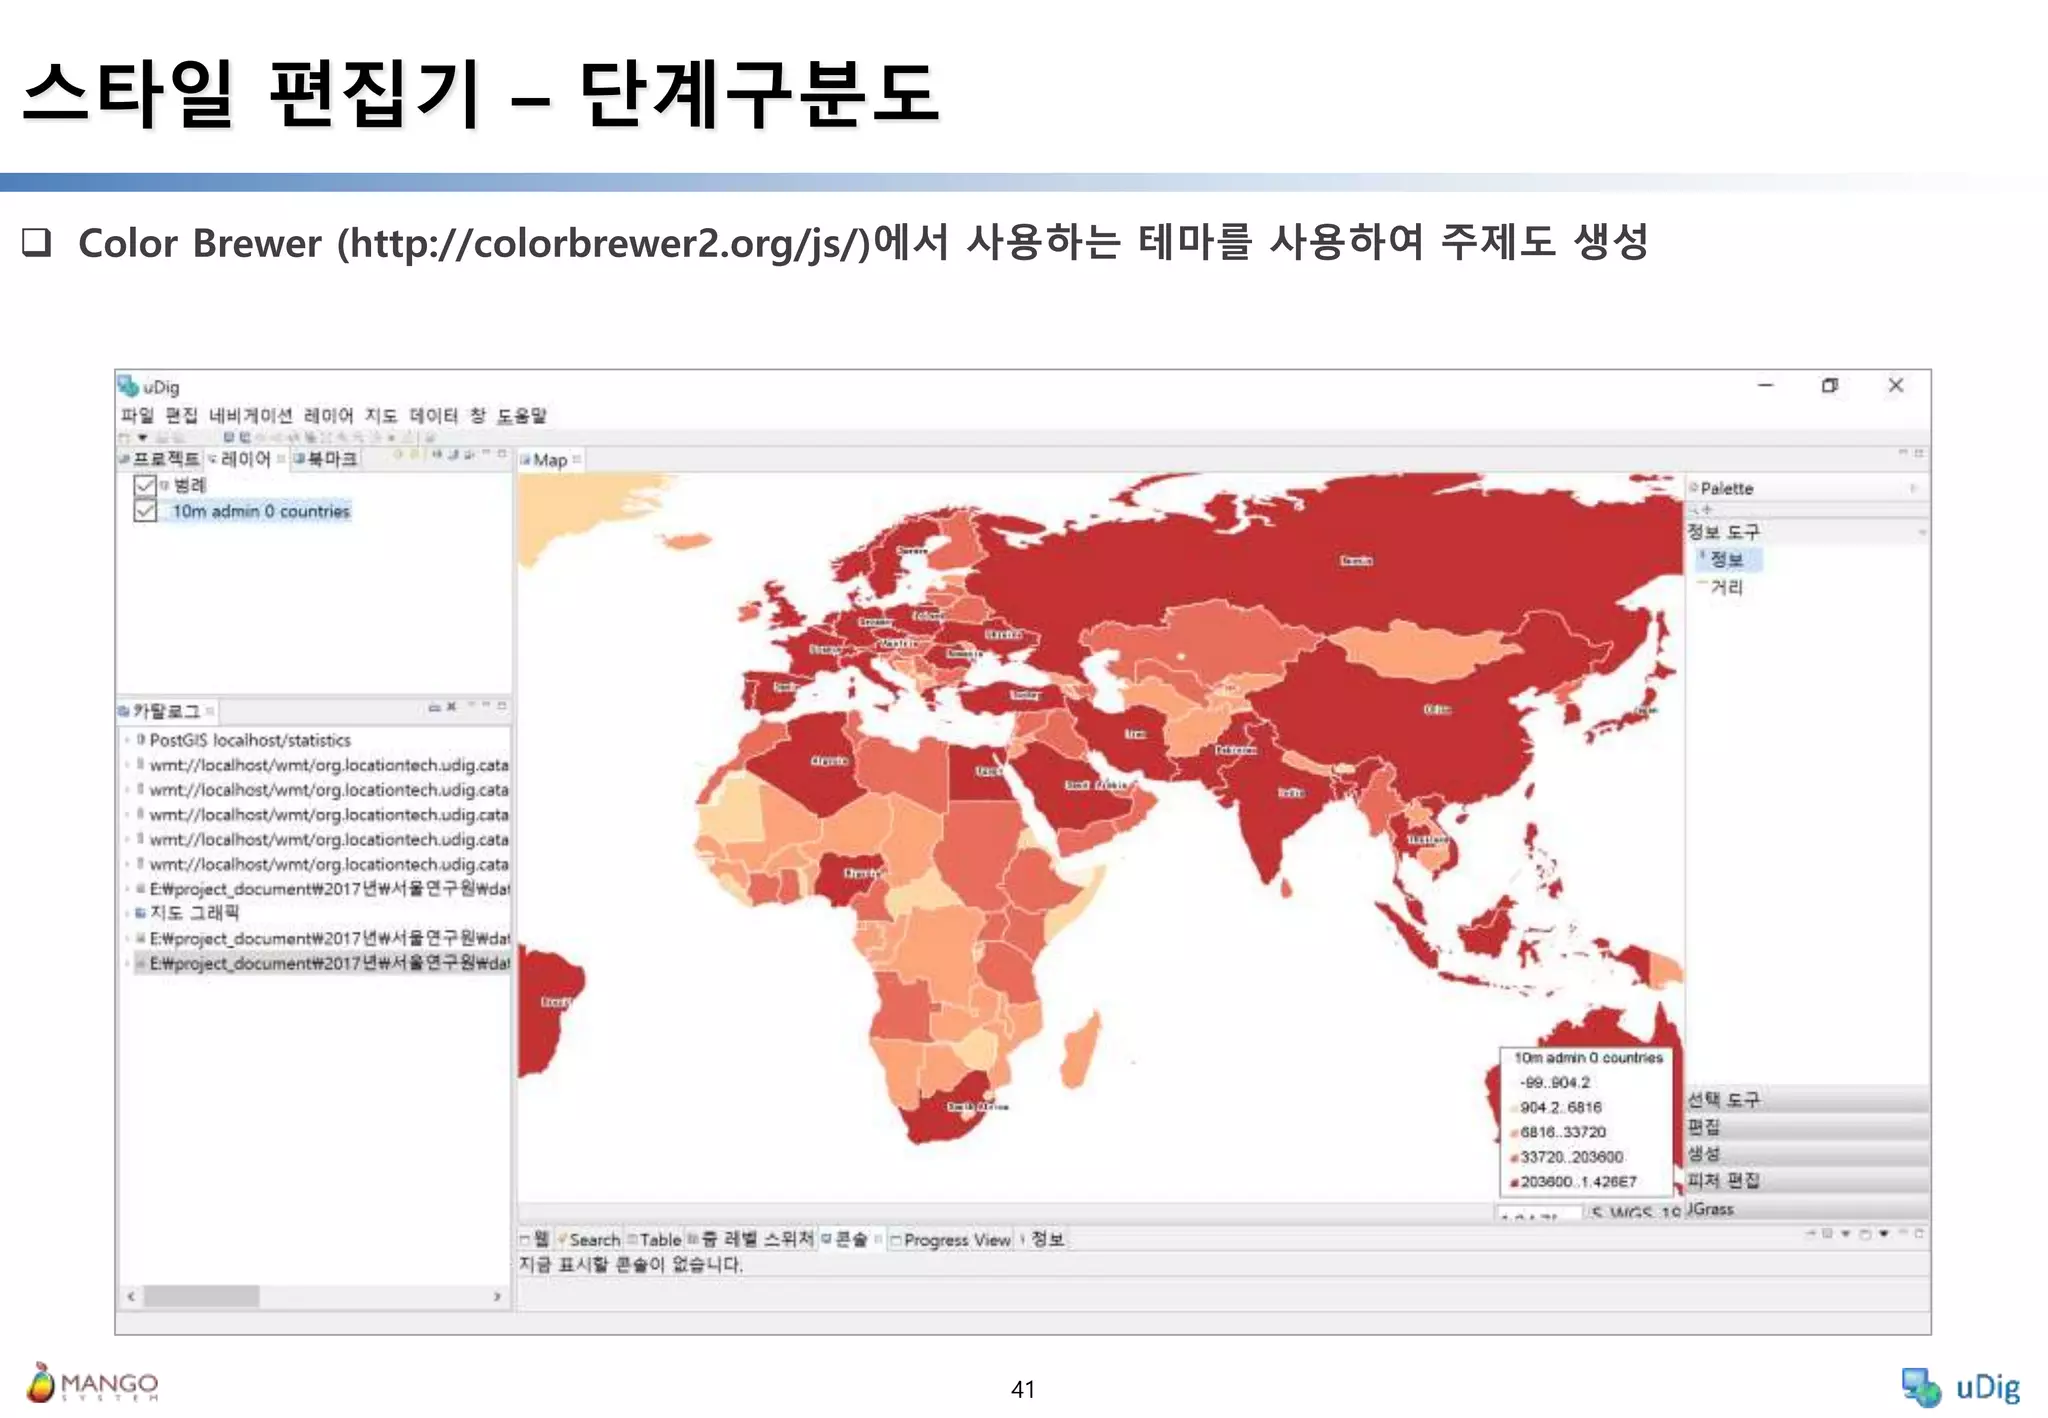Switch to the 웹 bottom tab
The height and width of the screenshot is (1418, 2048).
(x=536, y=1239)
